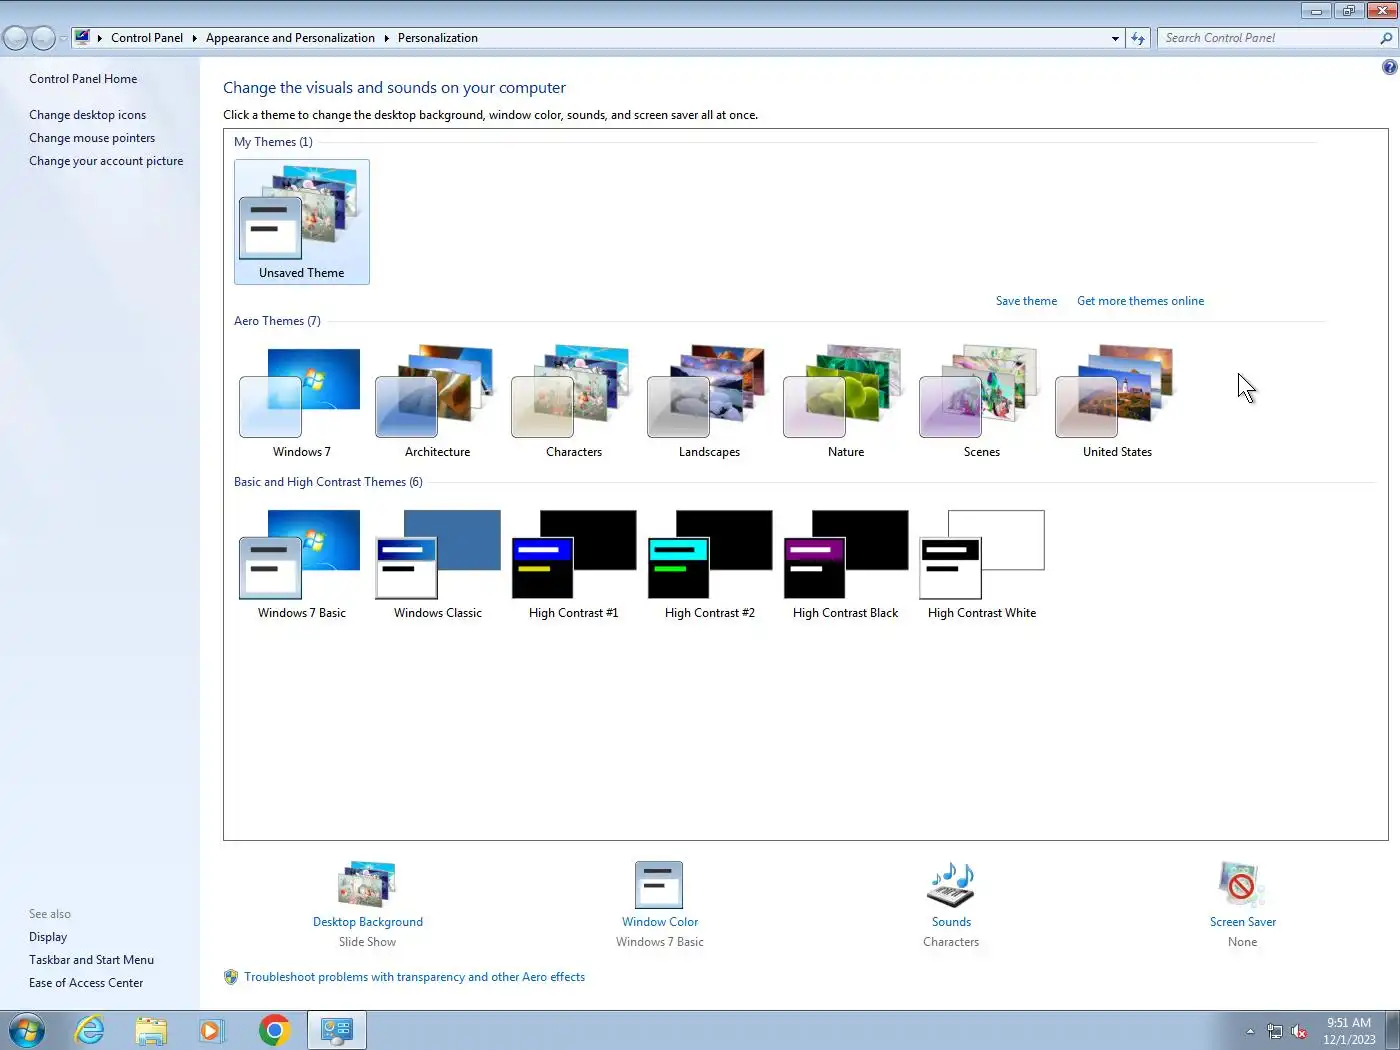Apply the Scenes theme
The image size is (1400, 1050).
981,402
